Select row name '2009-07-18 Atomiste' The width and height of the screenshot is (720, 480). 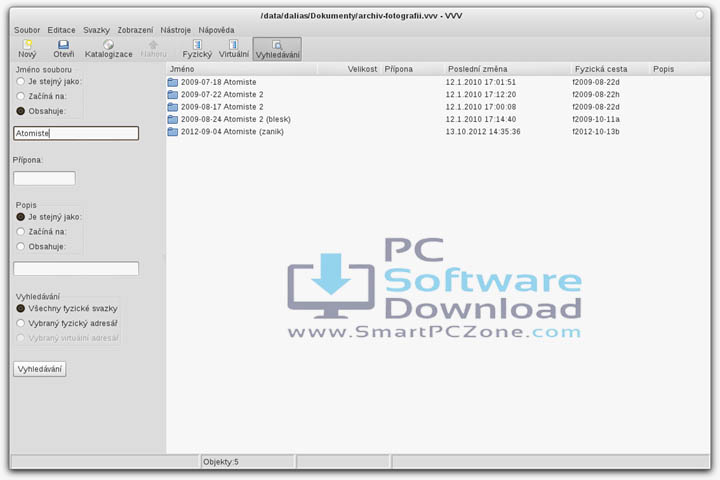(x=219, y=82)
